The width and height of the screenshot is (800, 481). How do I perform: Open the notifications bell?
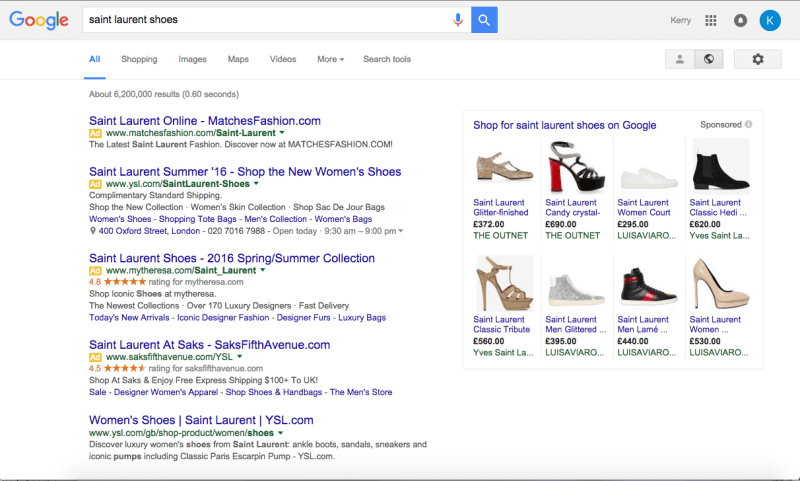[740, 20]
